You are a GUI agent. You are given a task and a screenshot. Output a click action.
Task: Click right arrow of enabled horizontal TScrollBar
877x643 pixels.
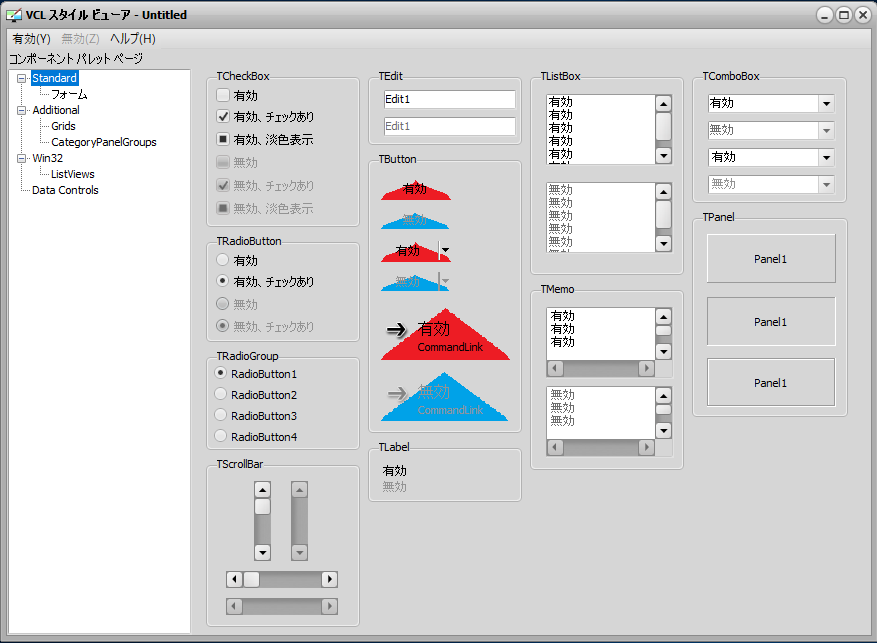point(329,579)
